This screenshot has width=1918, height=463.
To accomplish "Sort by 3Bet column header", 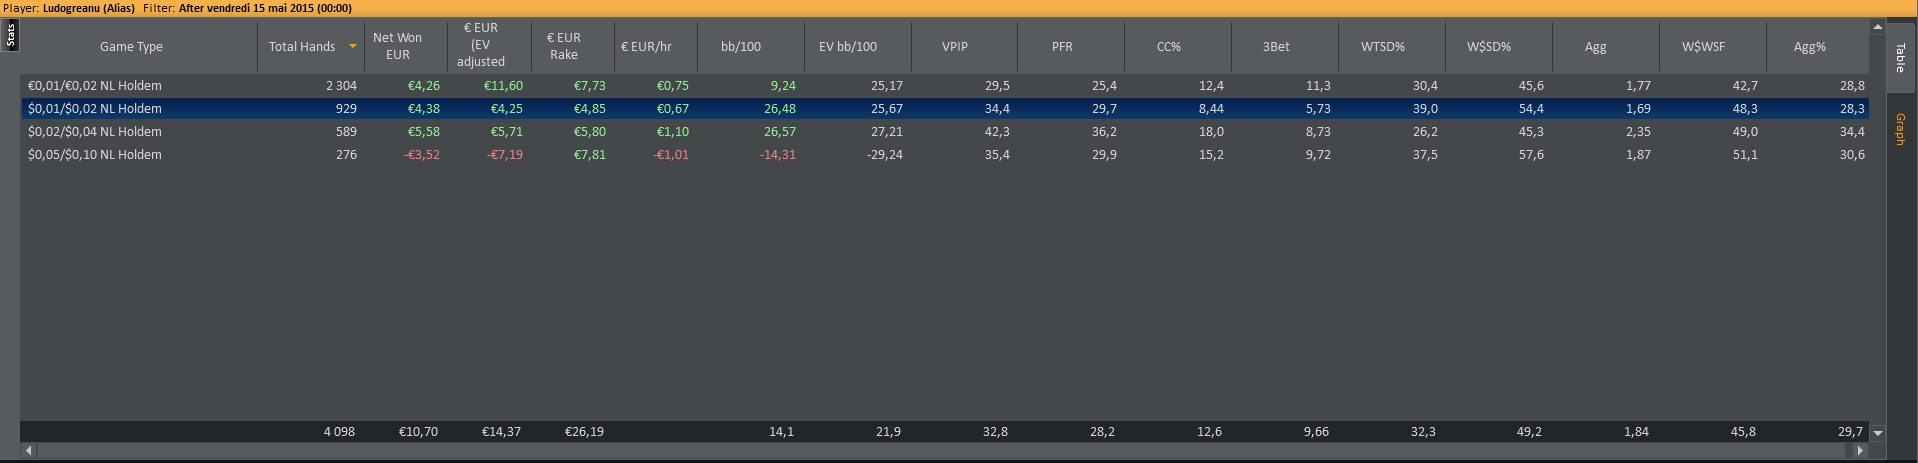I will coord(1276,47).
